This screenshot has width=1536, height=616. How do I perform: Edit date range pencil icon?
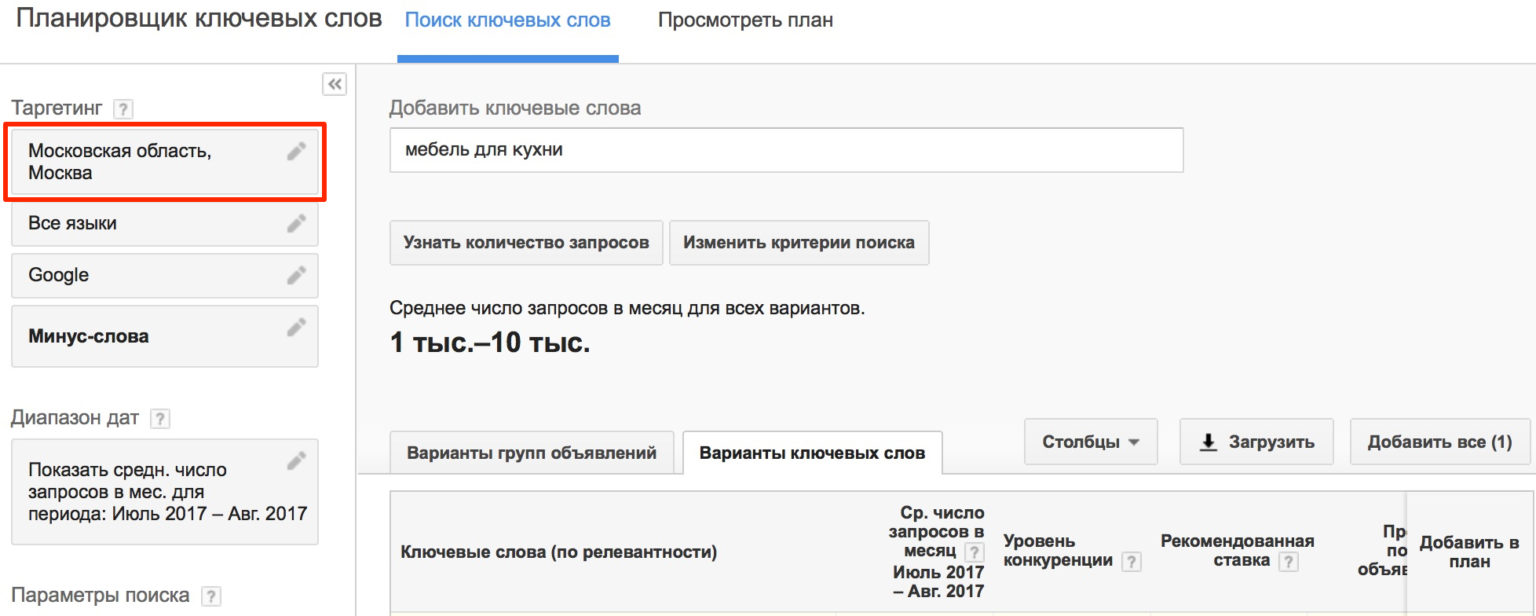click(x=296, y=461)
